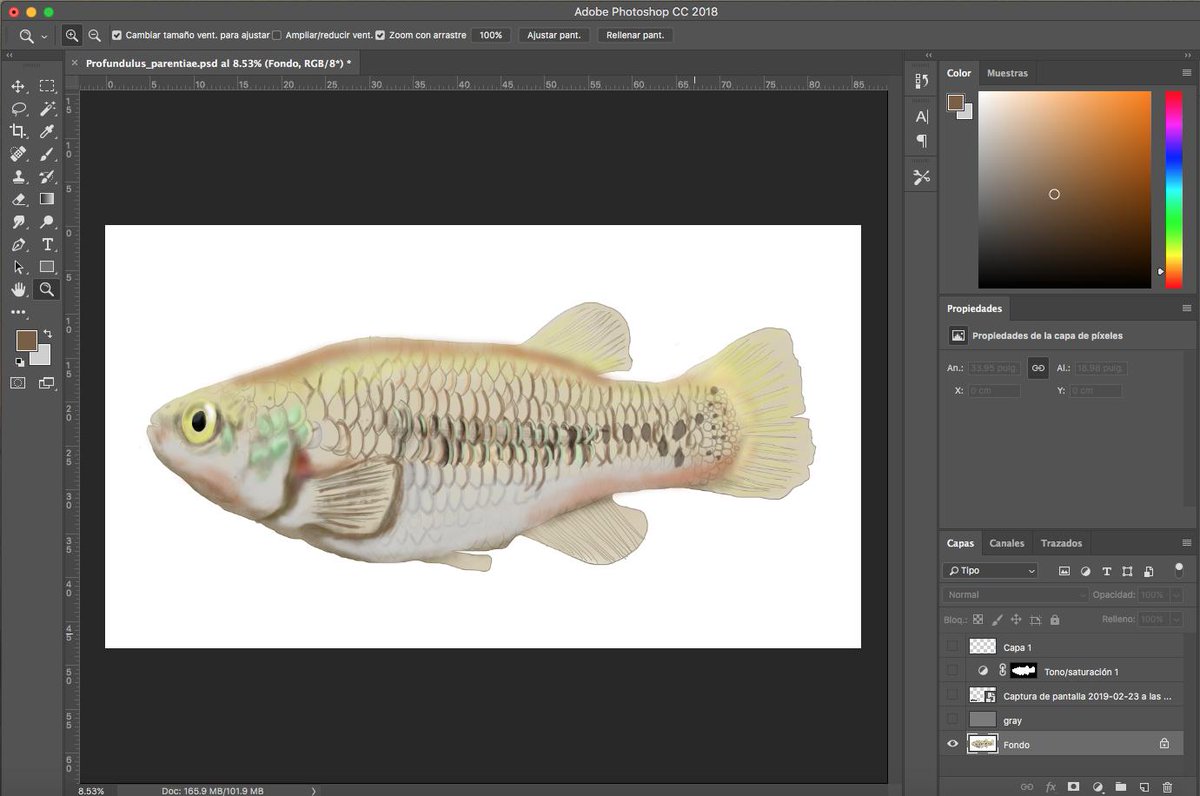Screen dimensions: 1200x796
Task: Create a new layer in Capas panel
Action: pos(1144,787)
